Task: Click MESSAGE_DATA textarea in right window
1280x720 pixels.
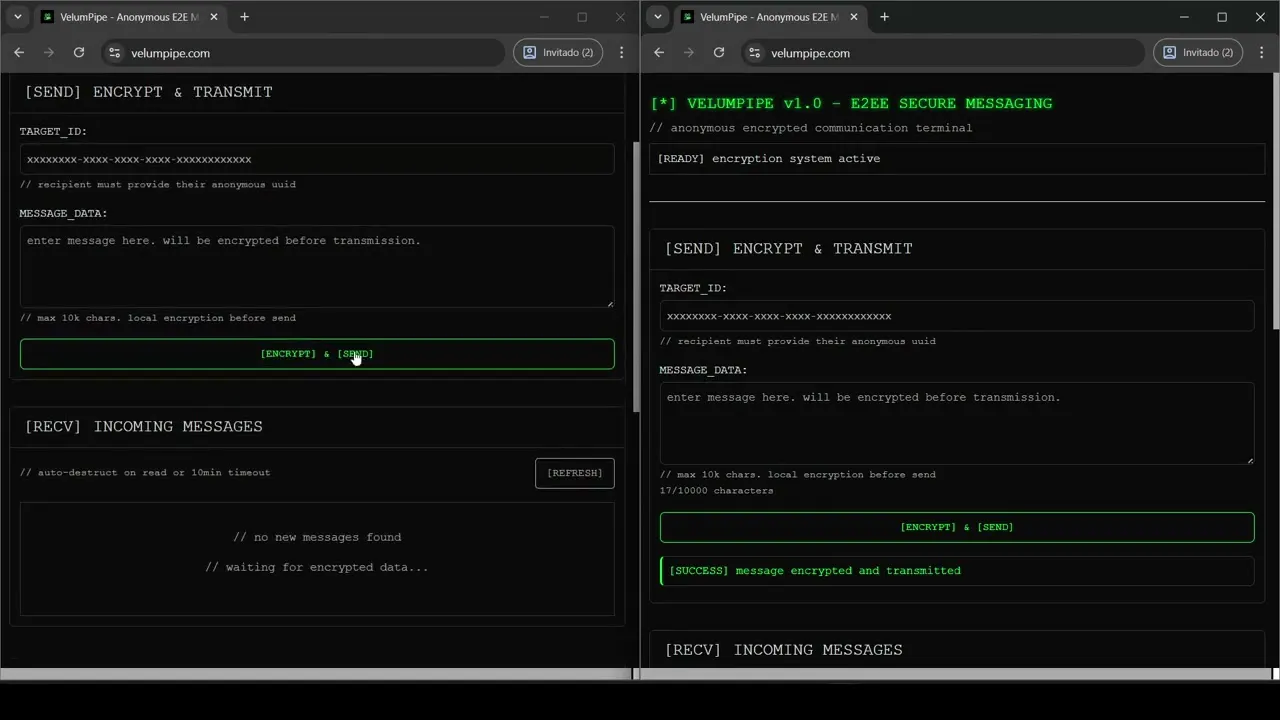Action: coord(957,423)
